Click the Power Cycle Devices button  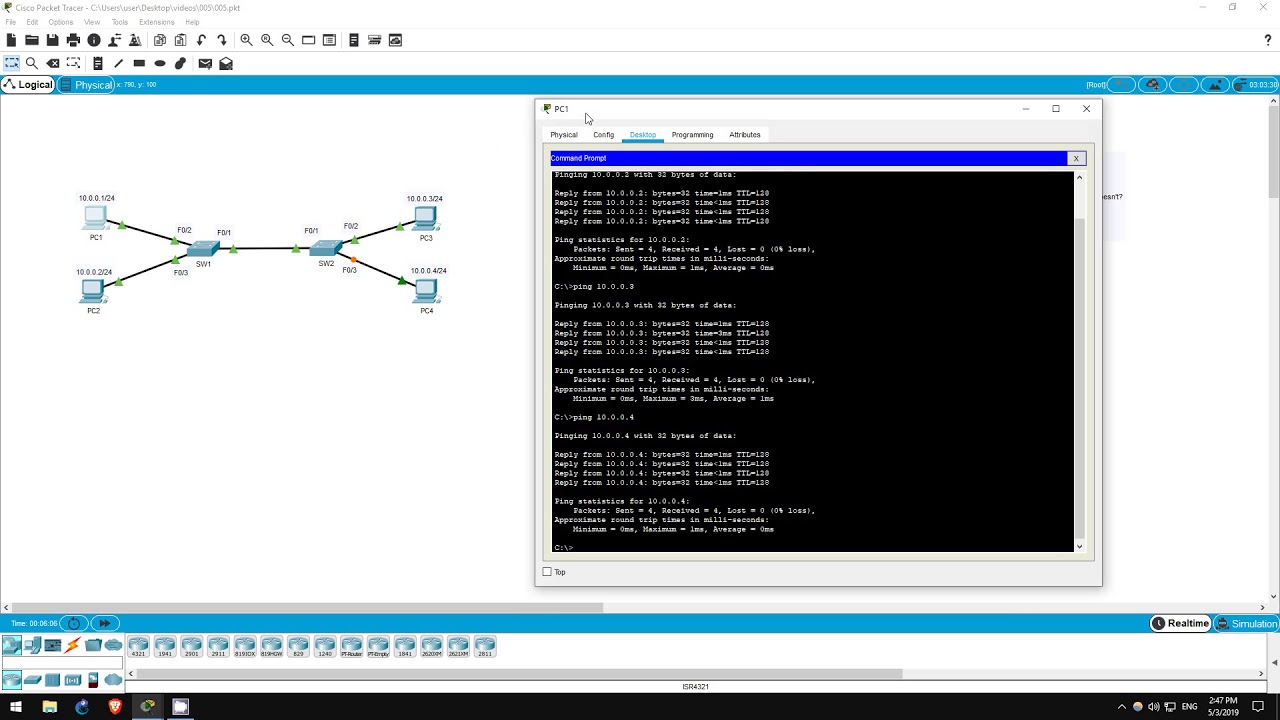(74, 623)
